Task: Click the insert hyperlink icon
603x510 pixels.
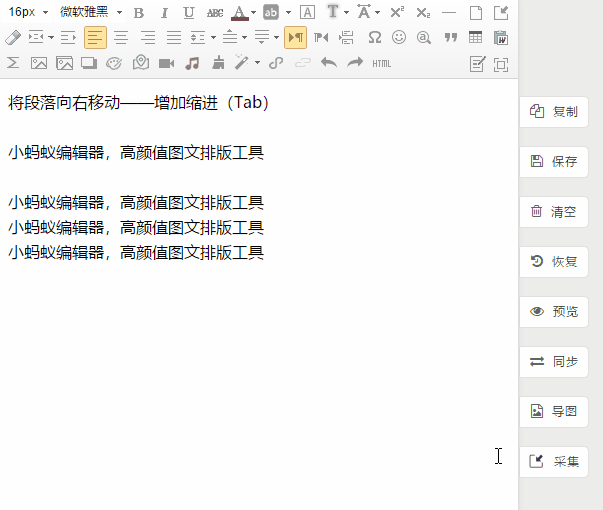Action: (x=276, y=63)
